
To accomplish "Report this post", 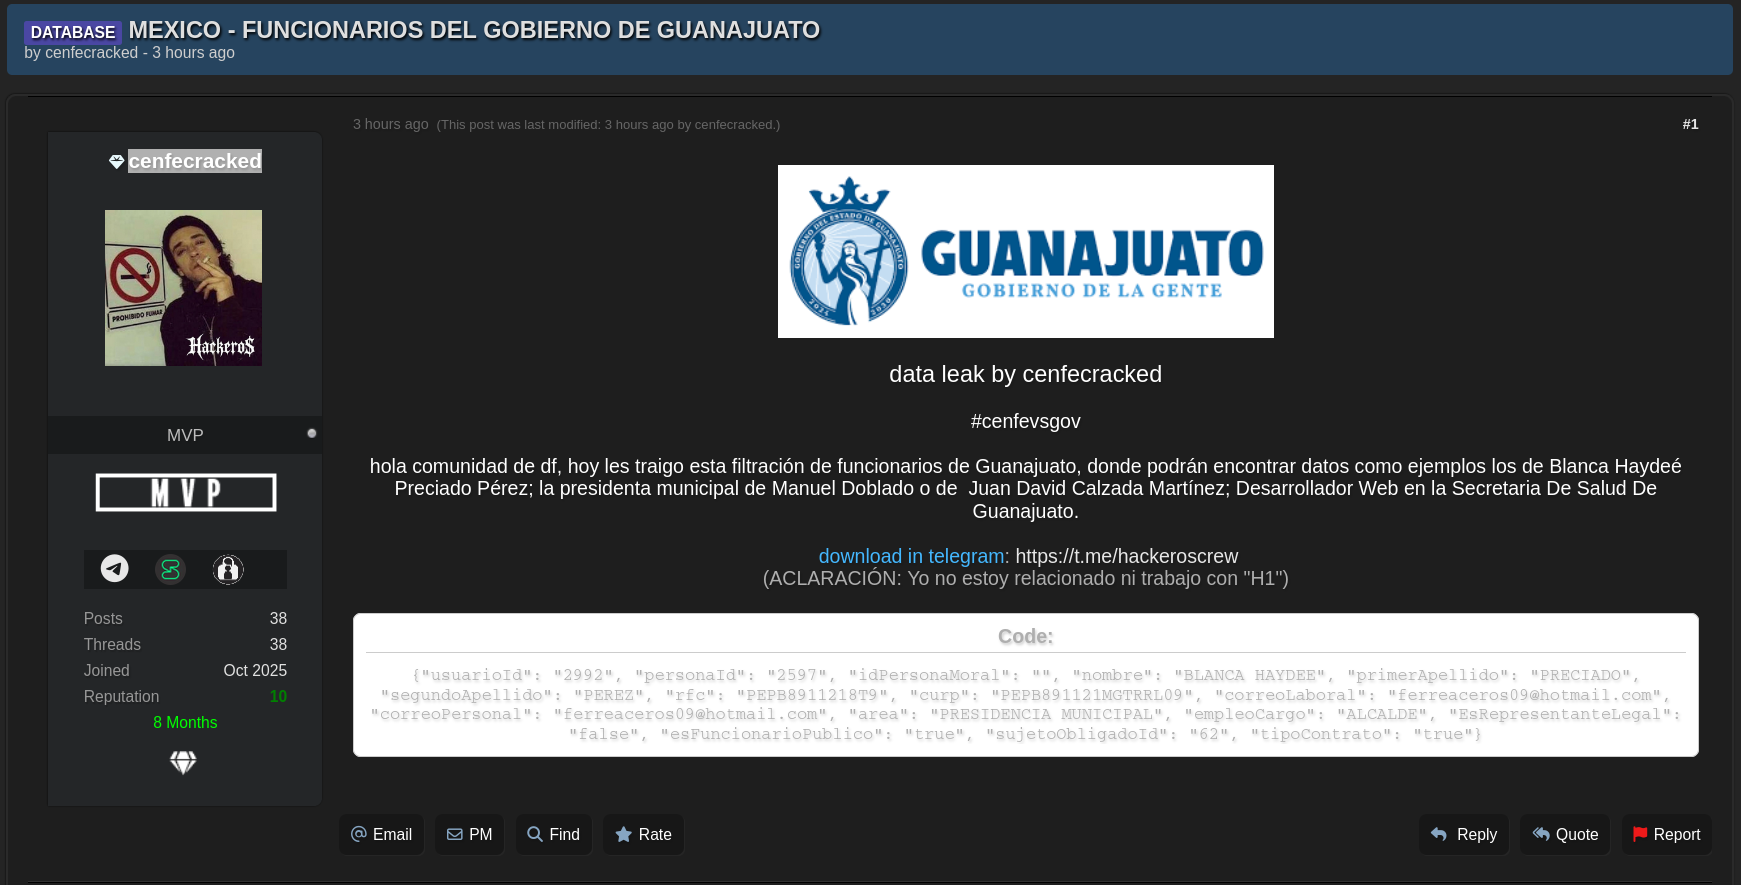I will 1667,834.
